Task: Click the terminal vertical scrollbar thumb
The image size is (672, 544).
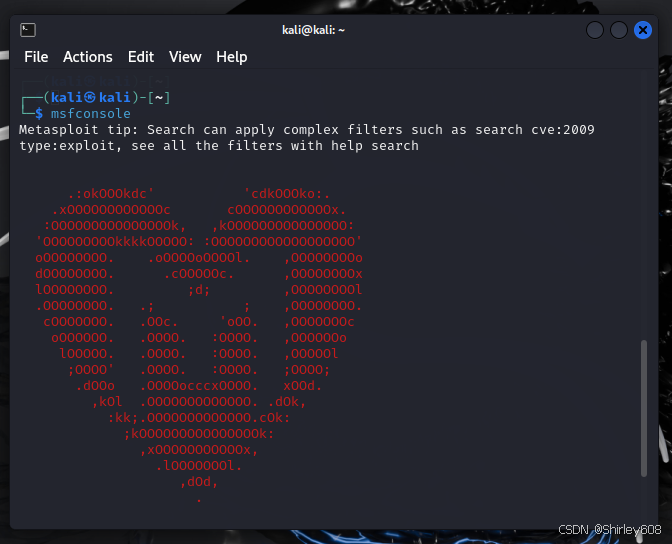Action: (x=643, y=408)
